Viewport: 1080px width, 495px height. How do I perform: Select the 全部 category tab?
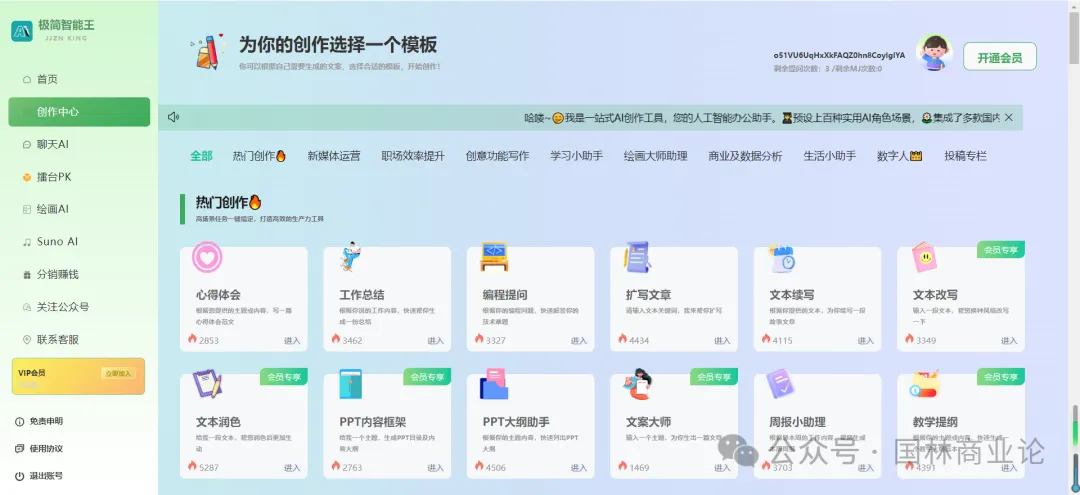201,156
